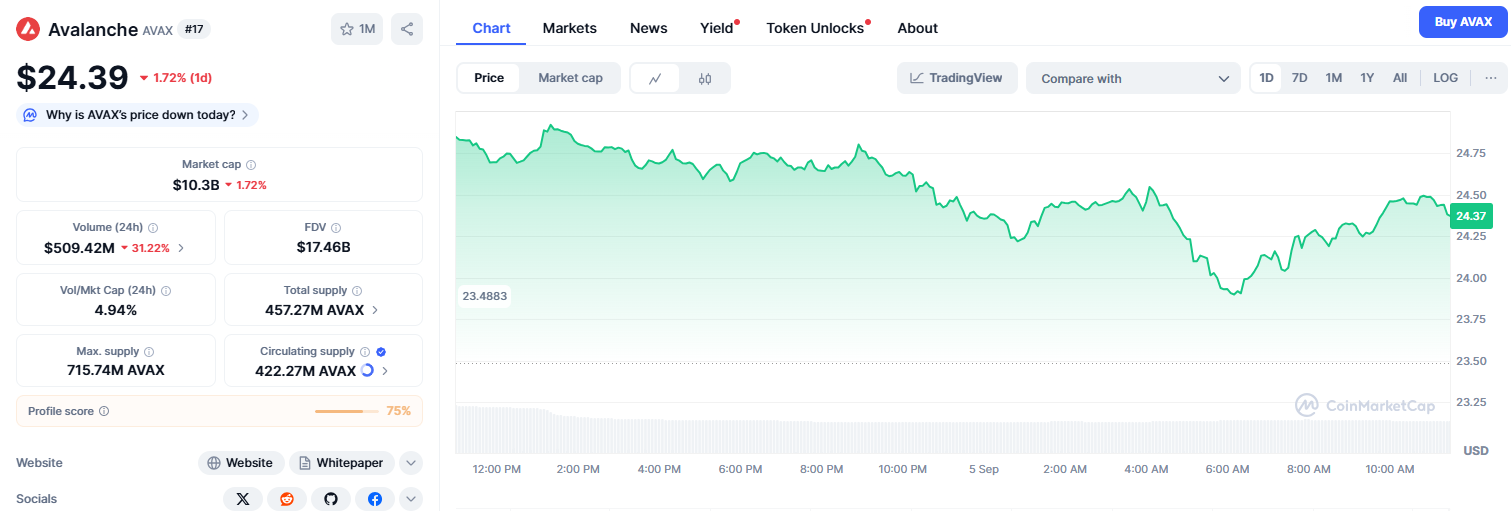Set chart range to 7D
This screenshot has height=511, width=1511.
coord(1300,78)
